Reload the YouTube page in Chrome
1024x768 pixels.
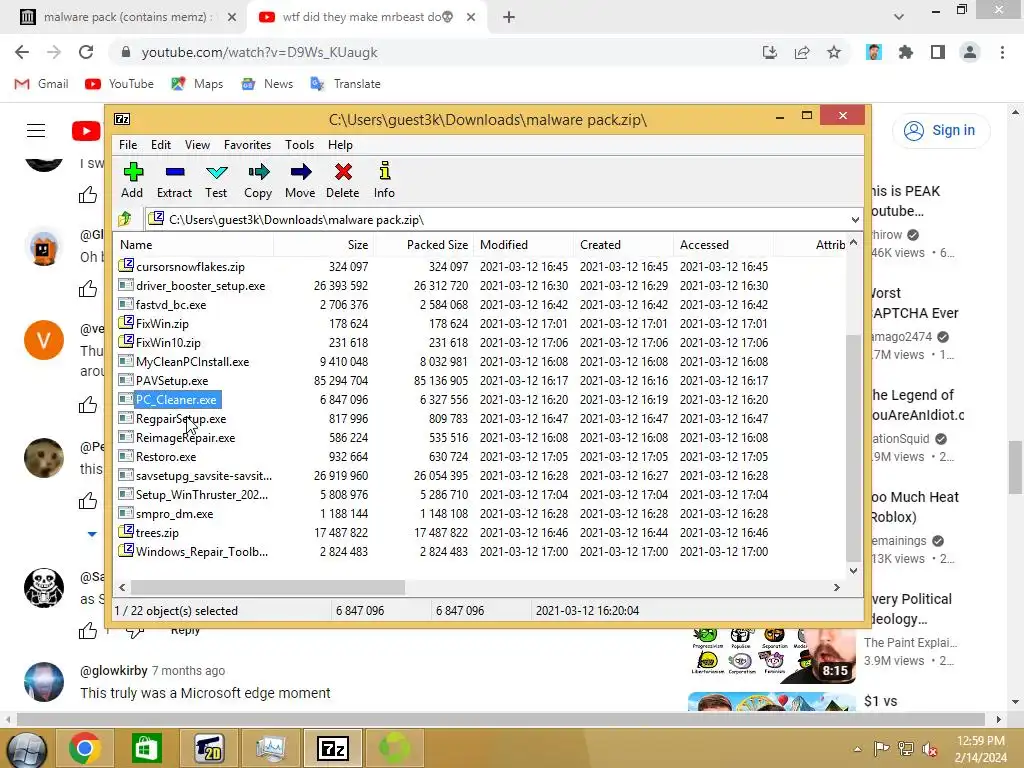point(86,52)
